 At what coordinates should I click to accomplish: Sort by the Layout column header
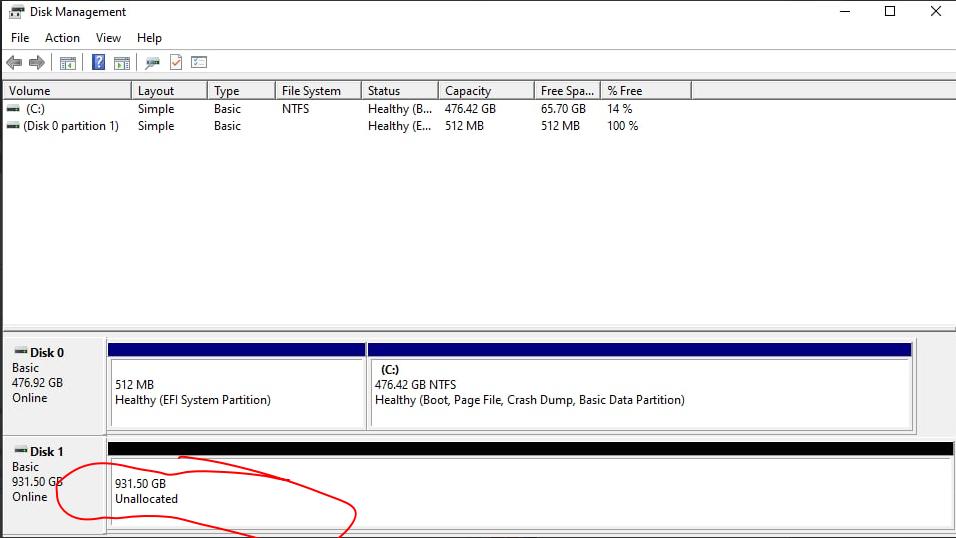click(169, 90)
